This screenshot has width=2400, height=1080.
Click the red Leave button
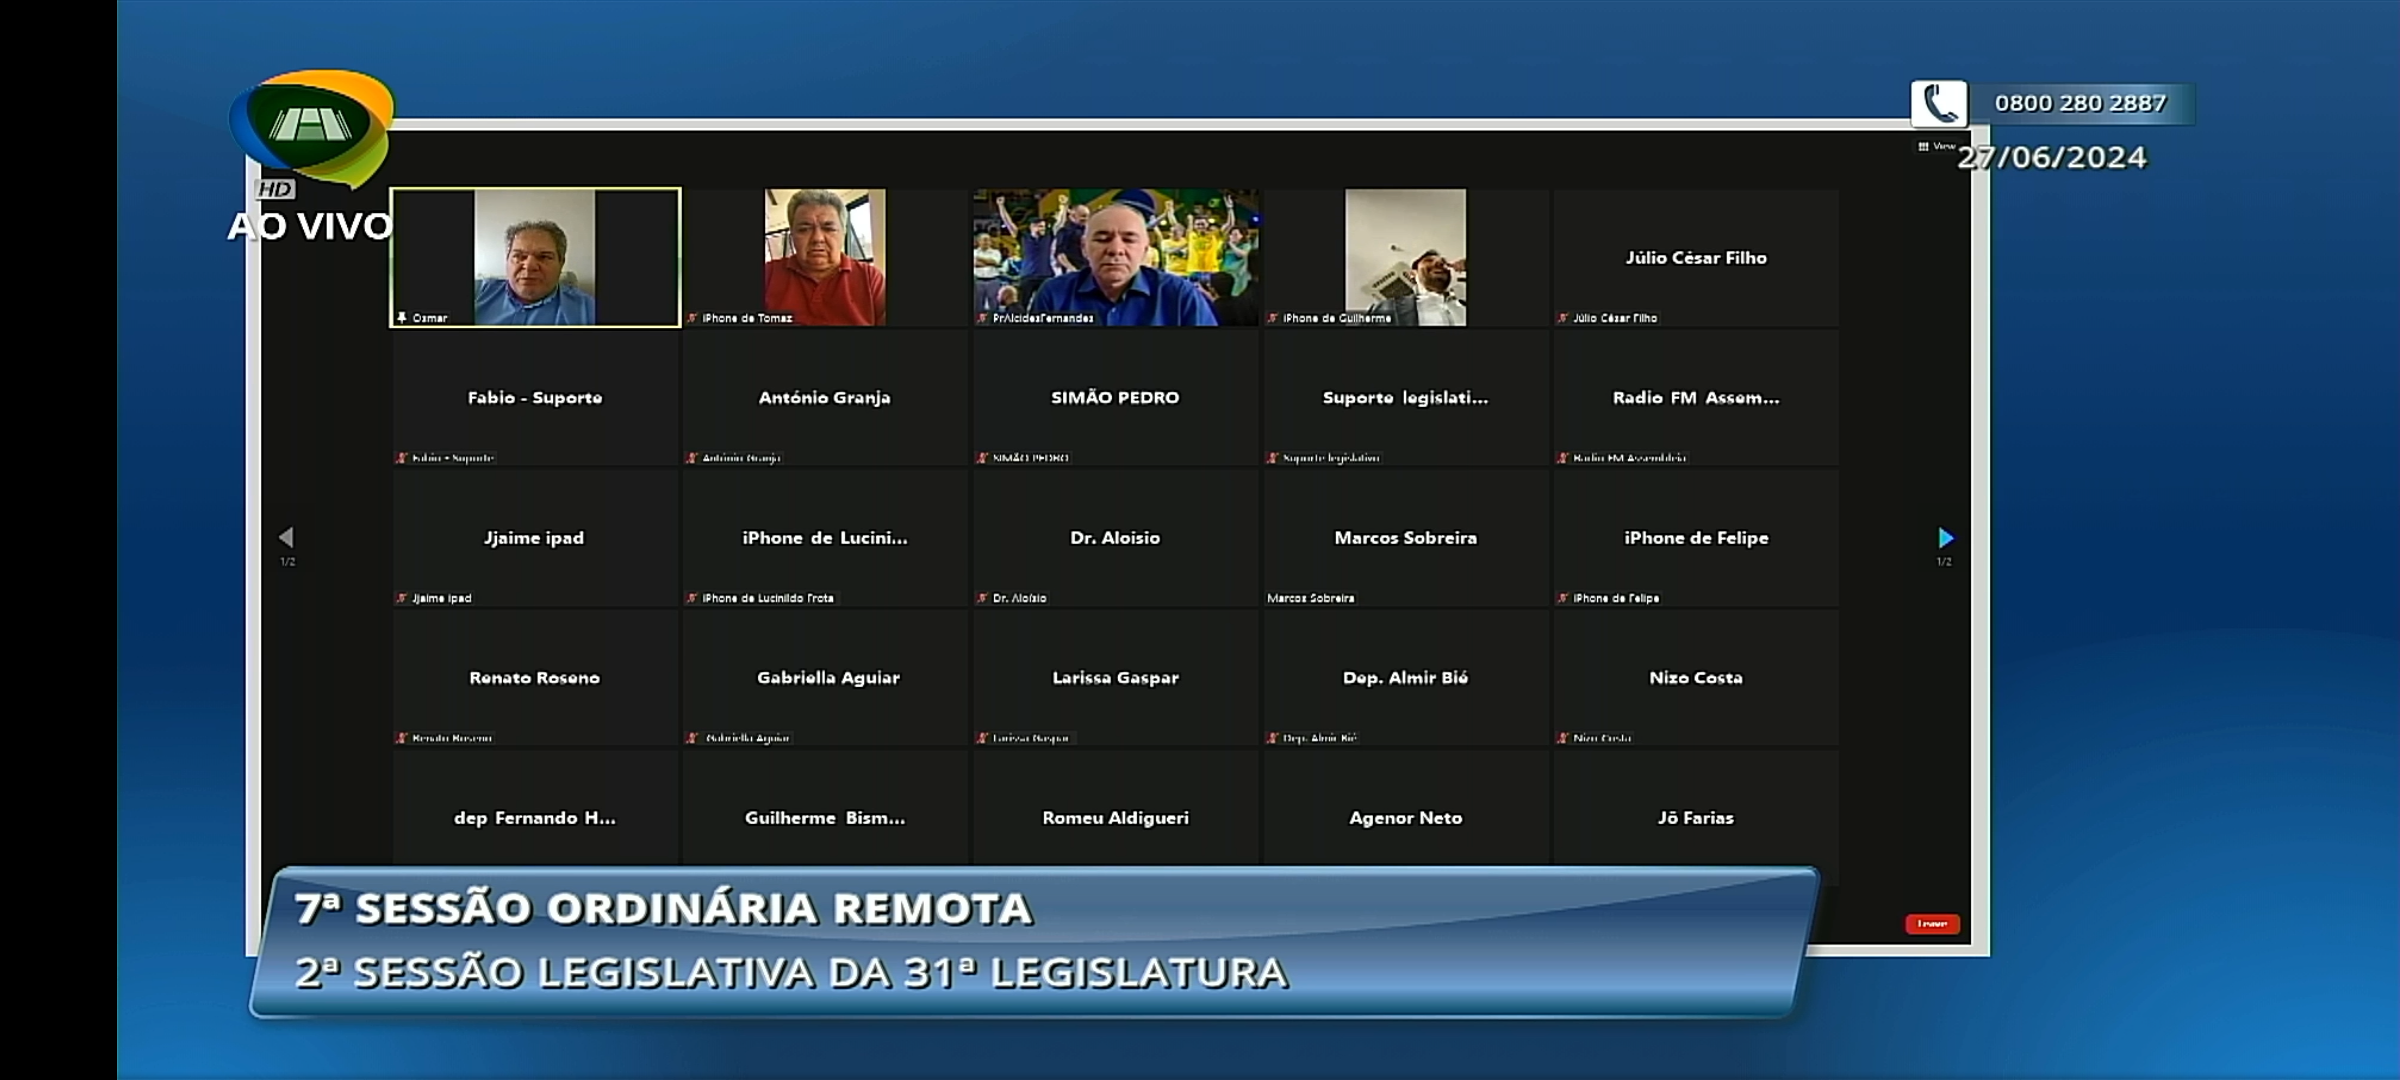click(1932, 924)
